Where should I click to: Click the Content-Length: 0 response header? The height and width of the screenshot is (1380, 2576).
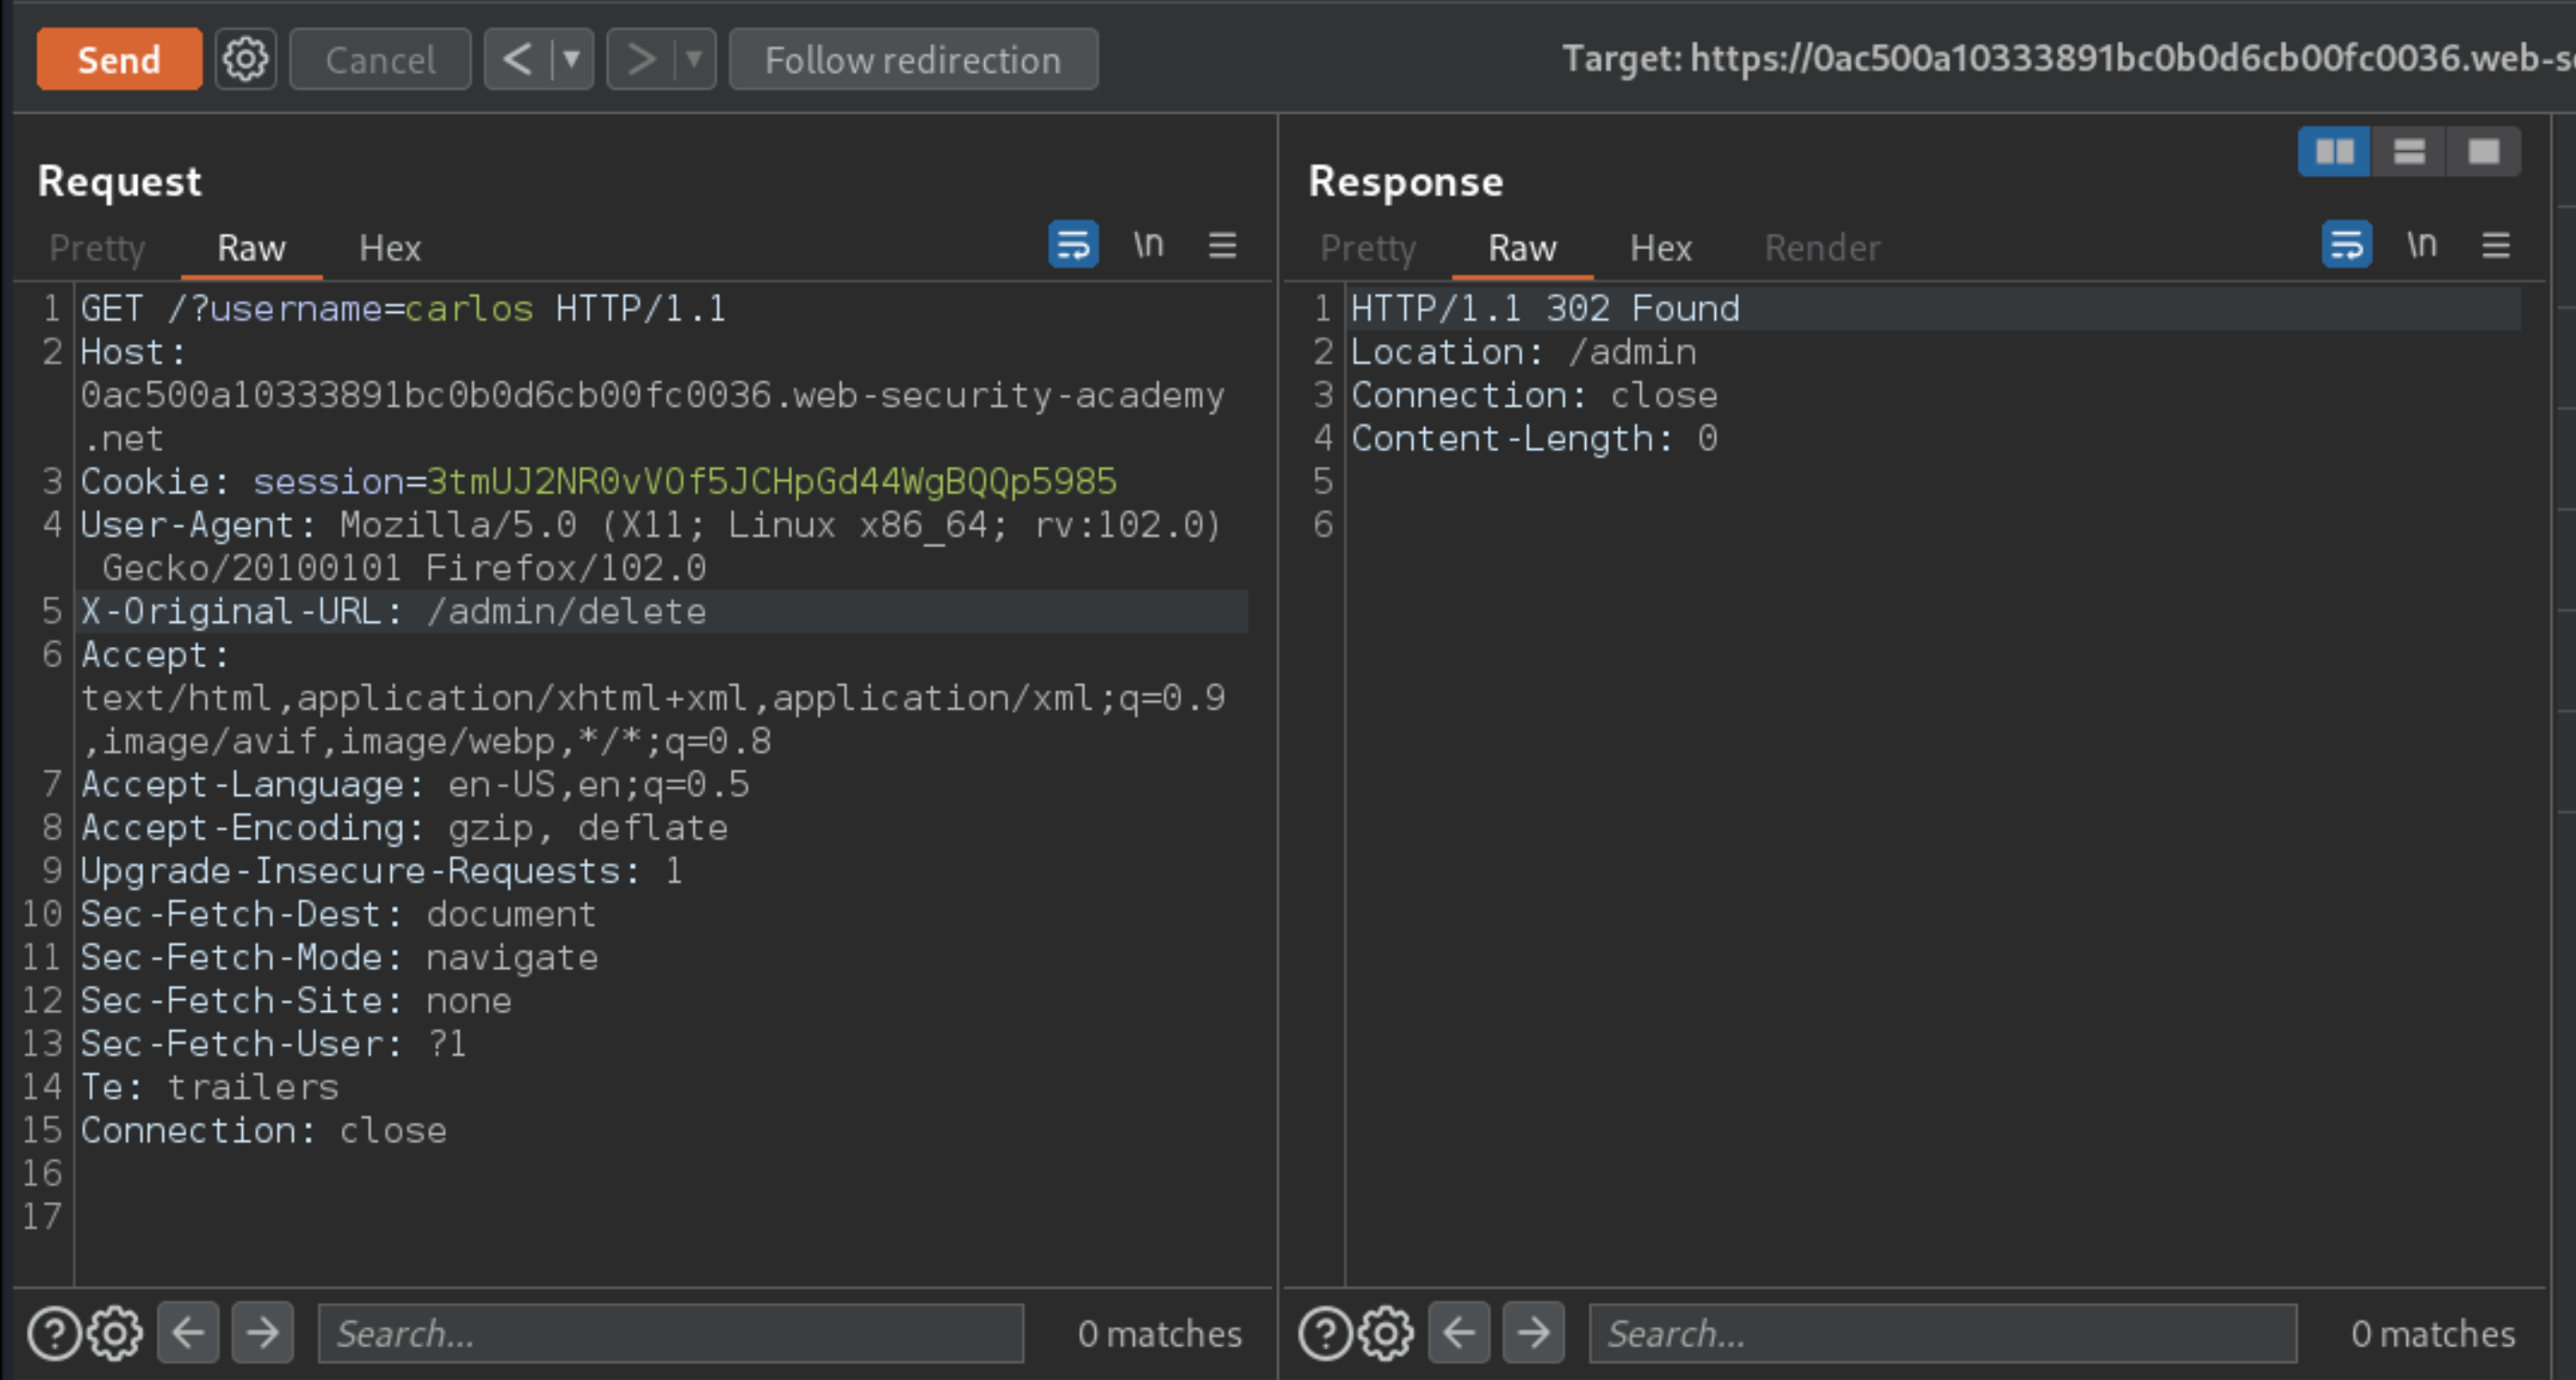click(1534, 438)
